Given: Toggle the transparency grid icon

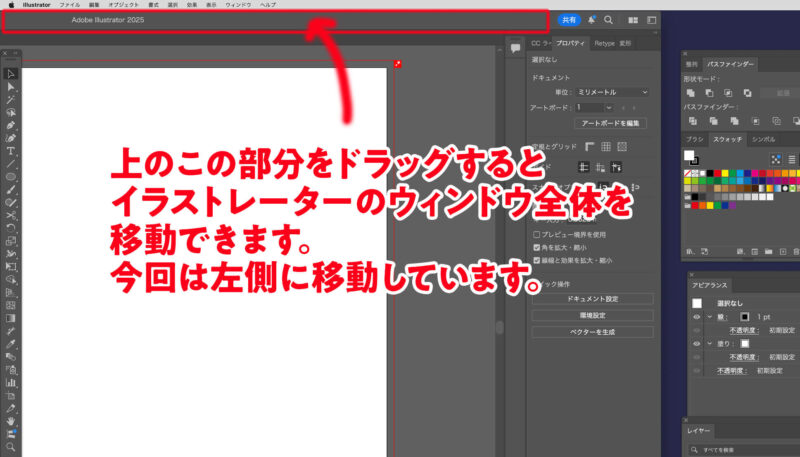Looking at the screenshot, I should coord(622,147).
